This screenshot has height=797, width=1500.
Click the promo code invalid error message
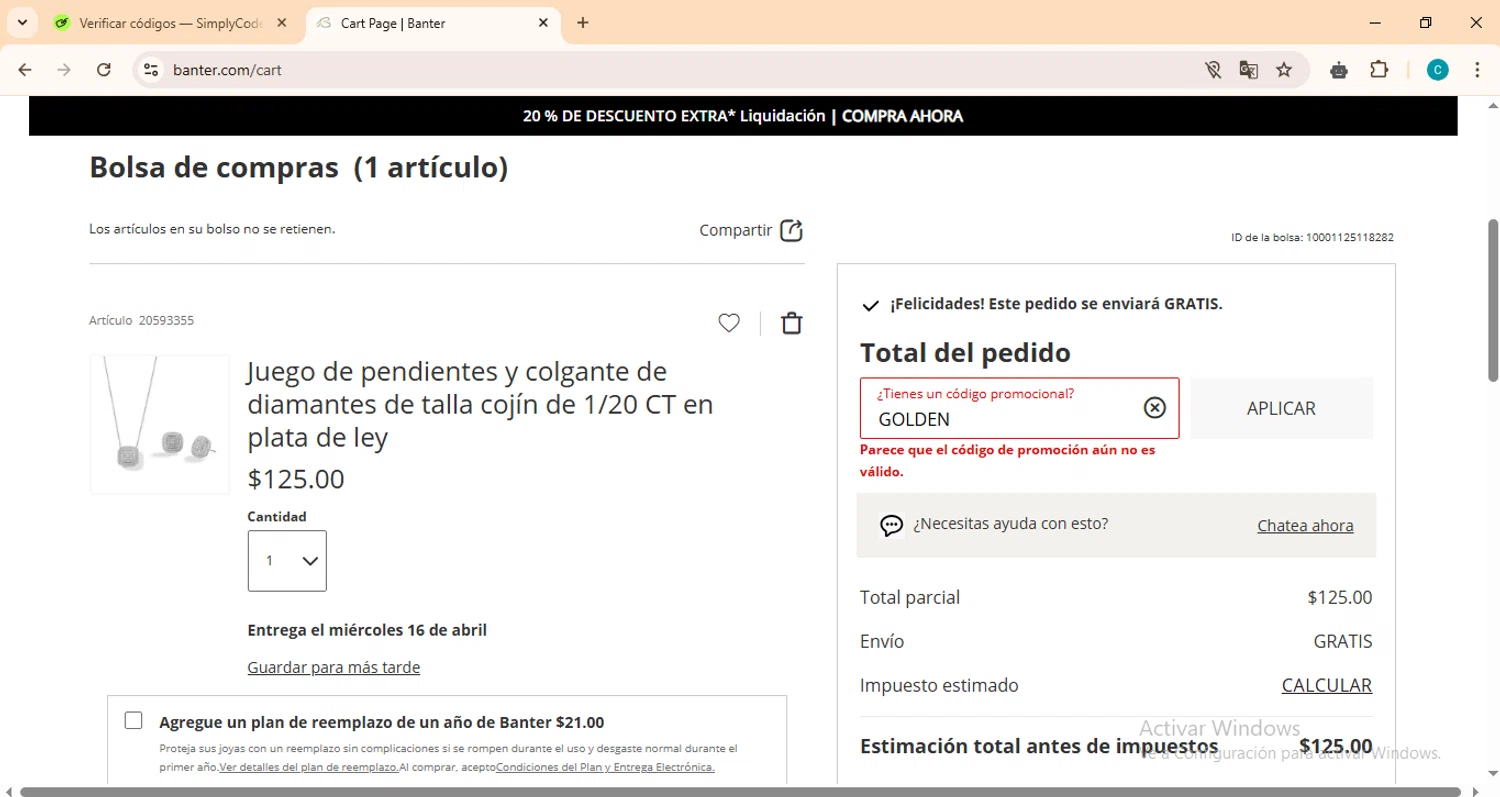[x=1007, y=461]
